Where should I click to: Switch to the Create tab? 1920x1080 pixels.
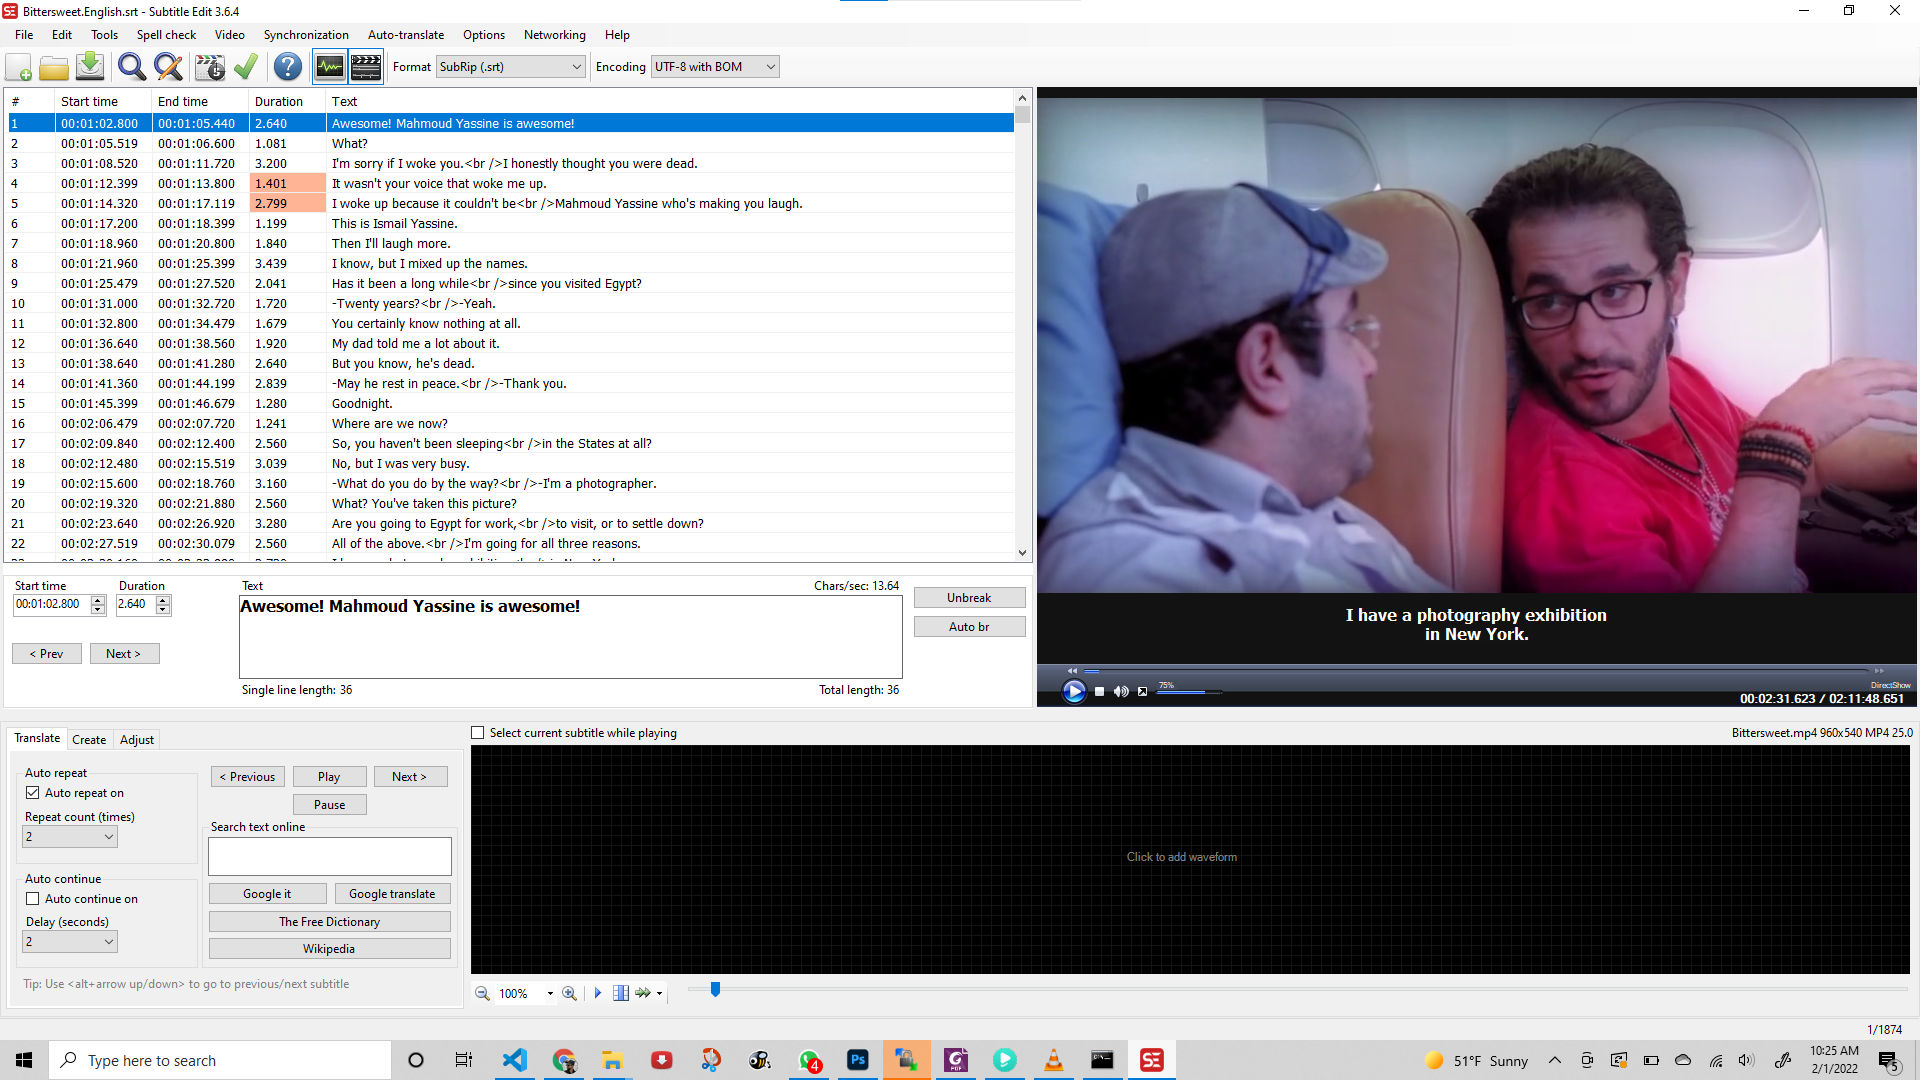pos(89,740)
